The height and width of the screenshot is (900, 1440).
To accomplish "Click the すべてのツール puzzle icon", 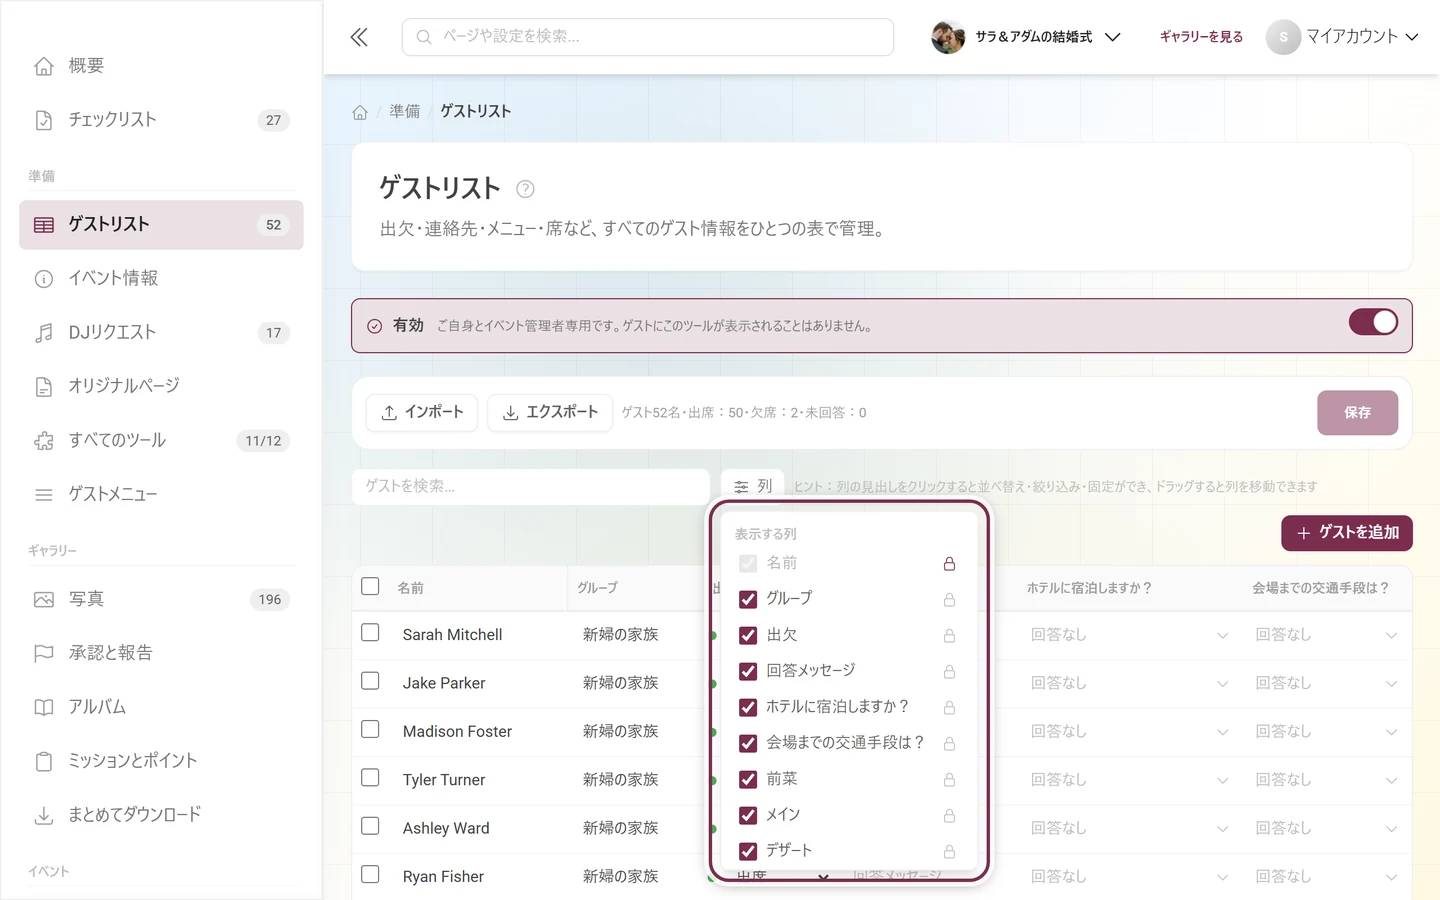I will click(44, 441).
